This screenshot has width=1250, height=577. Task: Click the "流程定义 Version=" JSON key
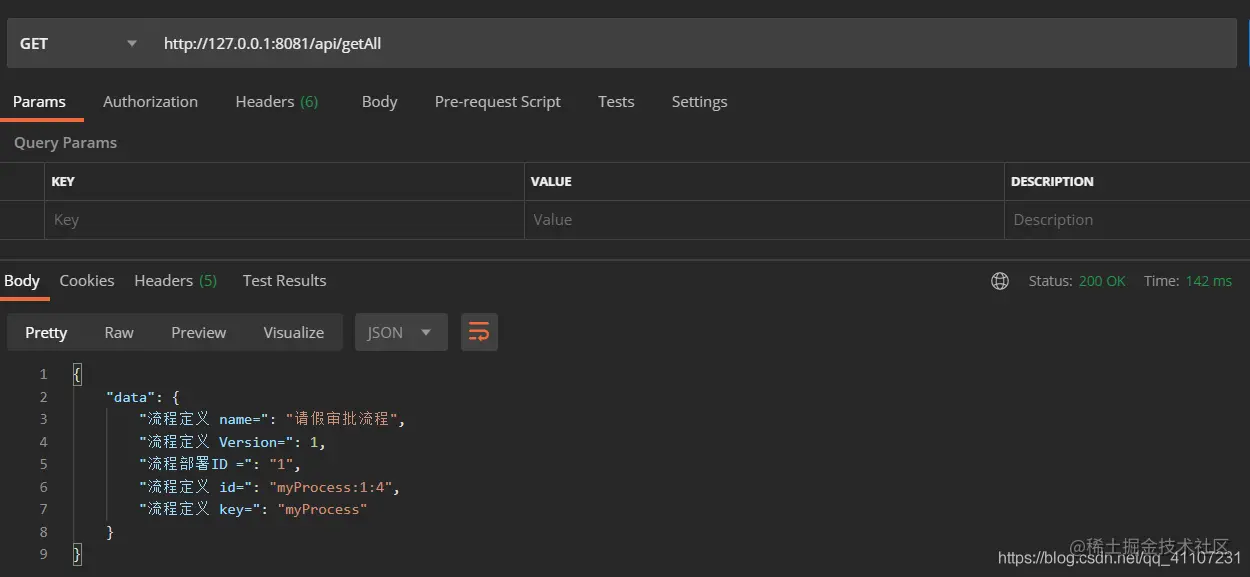pyautogui.click(x=215, y=442)
